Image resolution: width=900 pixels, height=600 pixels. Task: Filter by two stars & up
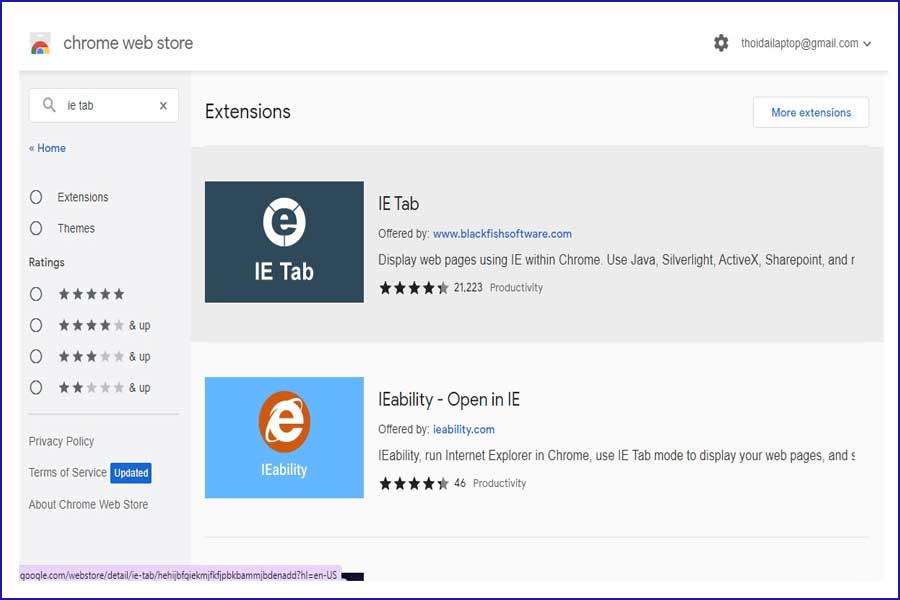[36, 388]
